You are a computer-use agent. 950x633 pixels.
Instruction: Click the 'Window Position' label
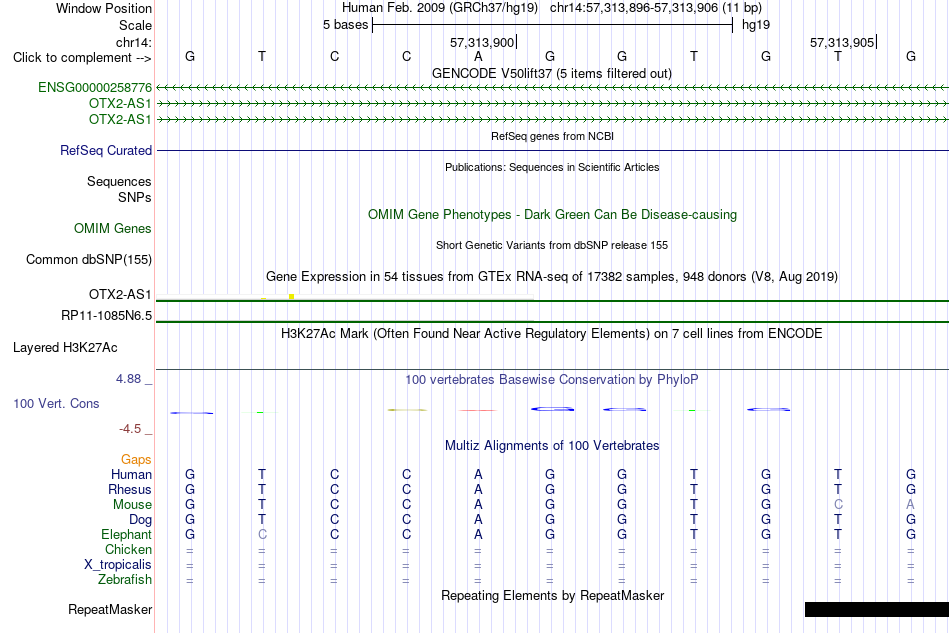(104, 8)
